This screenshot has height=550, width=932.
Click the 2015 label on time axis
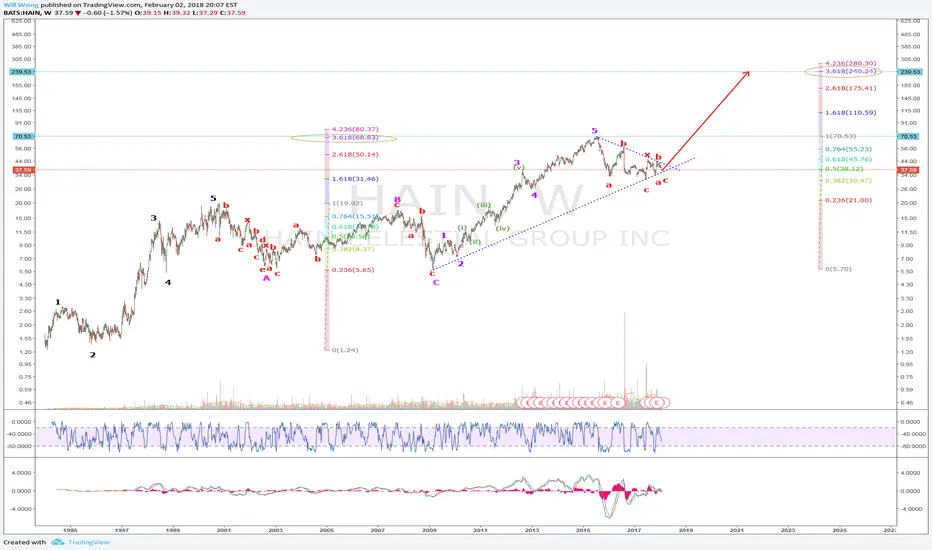pyautogui.click(x=583, y=530)
